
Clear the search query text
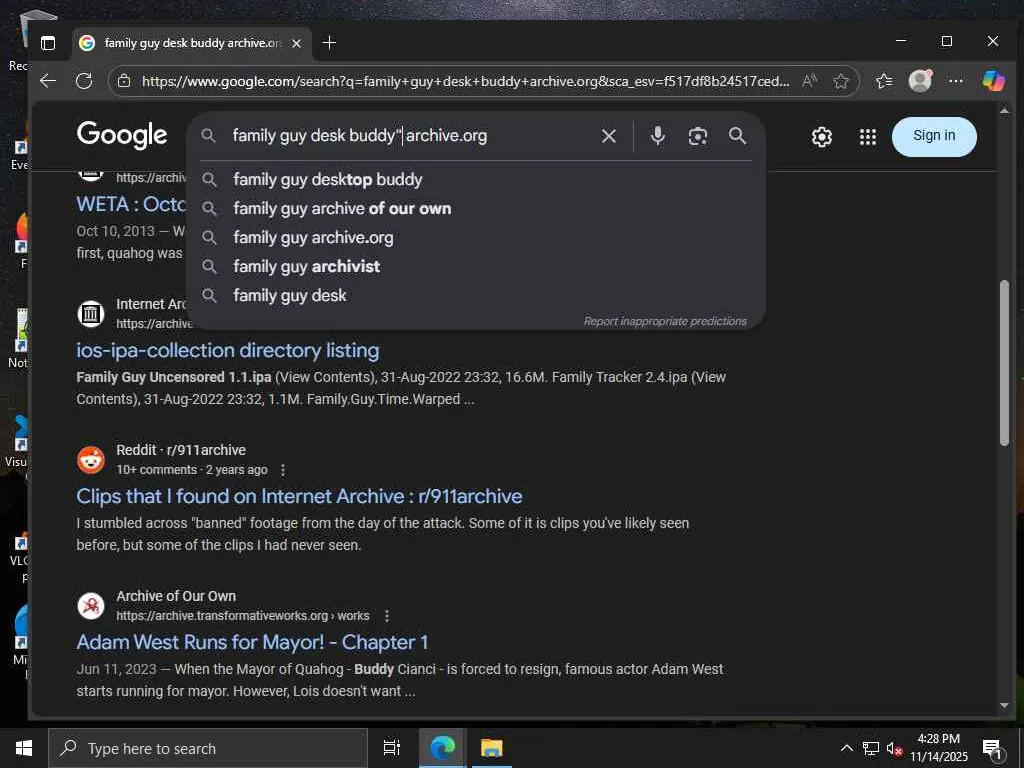point(609,136)
